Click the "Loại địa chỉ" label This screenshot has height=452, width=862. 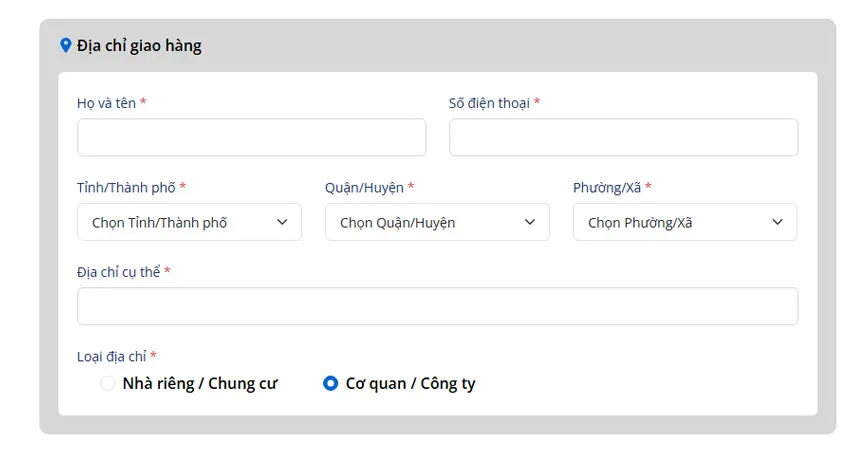tap(112, 357)
